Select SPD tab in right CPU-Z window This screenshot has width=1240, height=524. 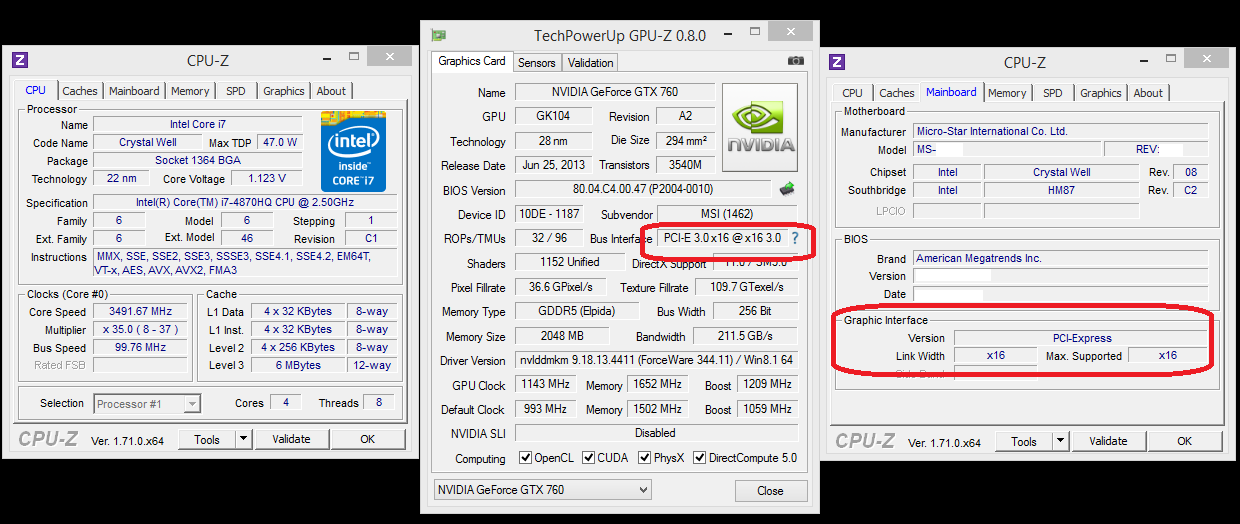coord(1053,93)
